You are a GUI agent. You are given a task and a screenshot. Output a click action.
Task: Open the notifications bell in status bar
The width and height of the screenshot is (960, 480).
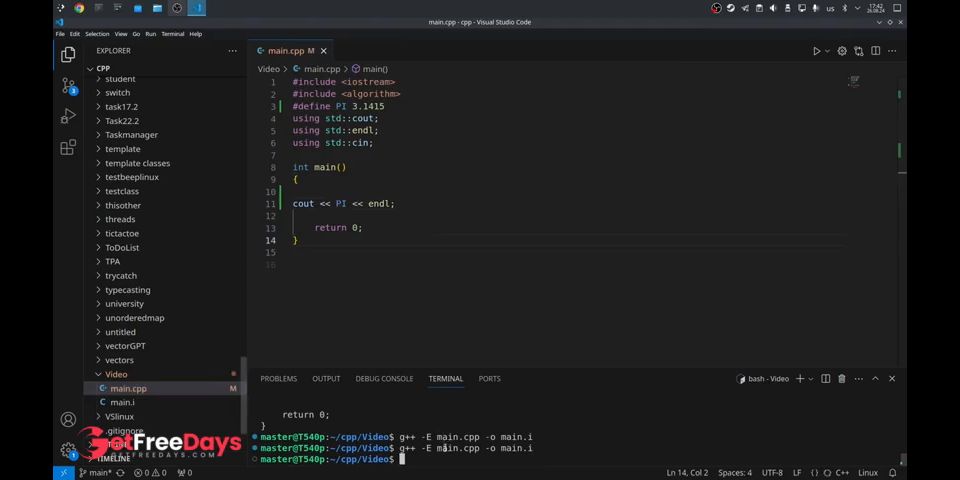pos(893,473)
